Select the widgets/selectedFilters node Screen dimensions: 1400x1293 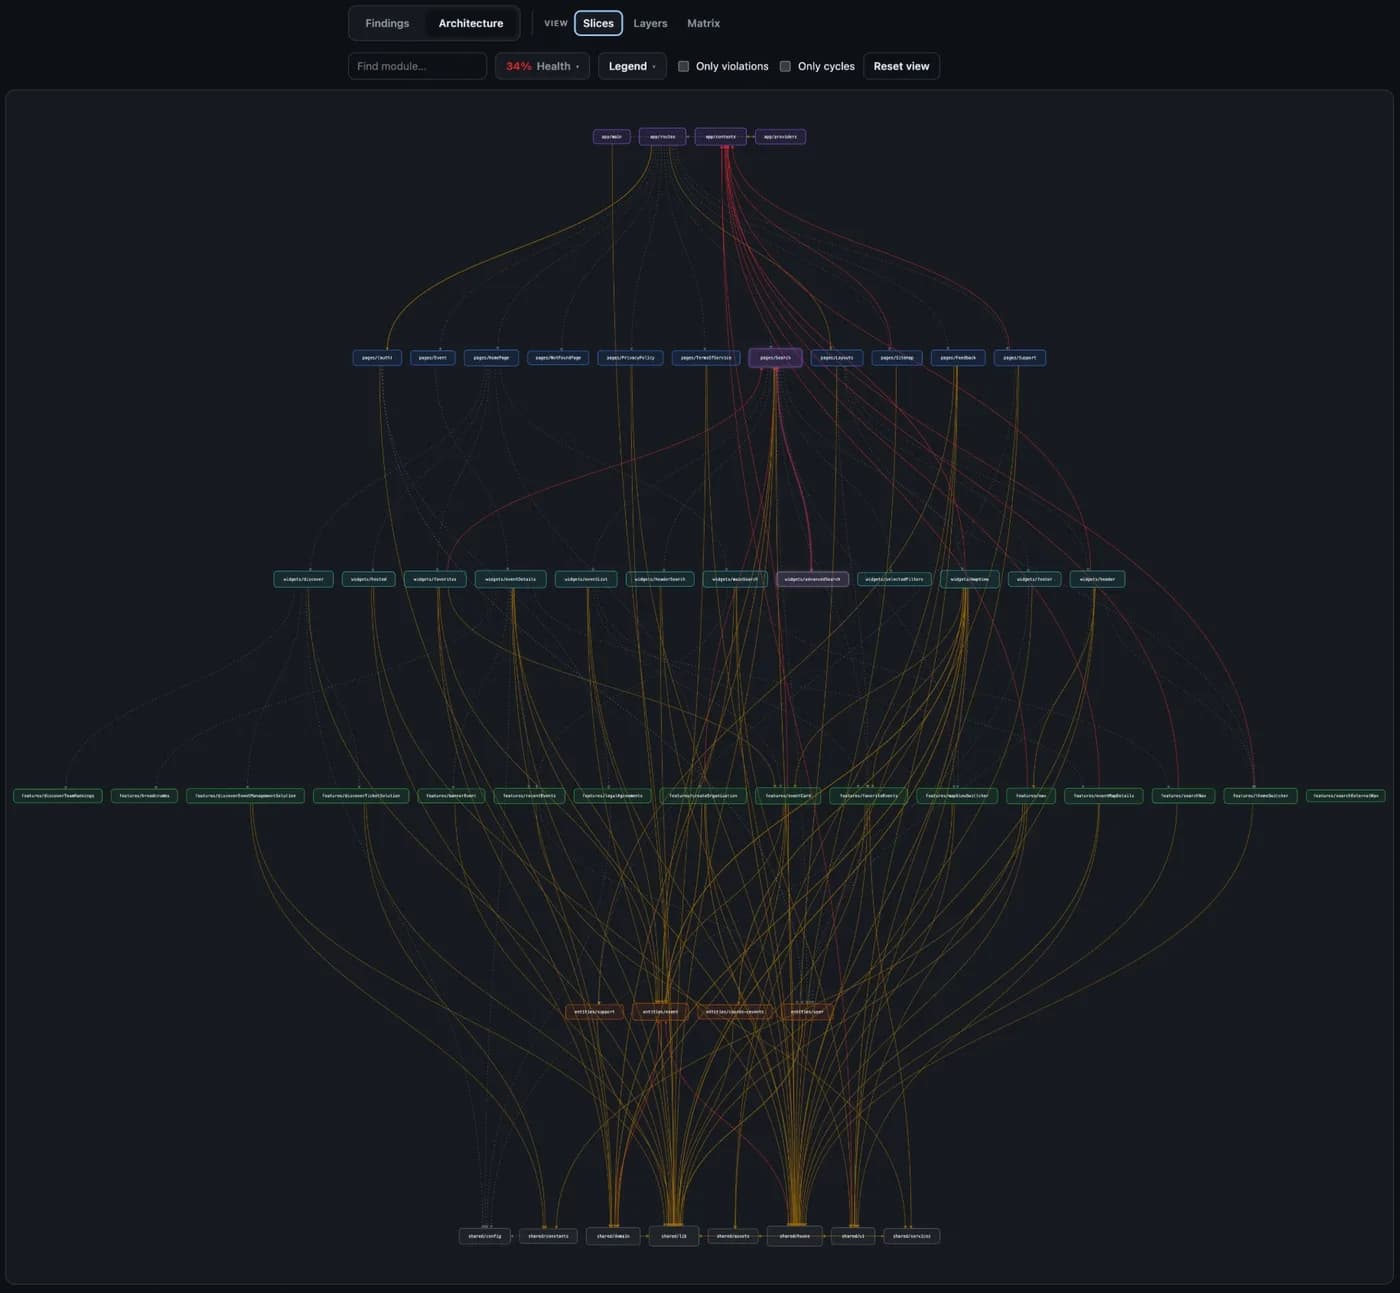coord(894,579)
